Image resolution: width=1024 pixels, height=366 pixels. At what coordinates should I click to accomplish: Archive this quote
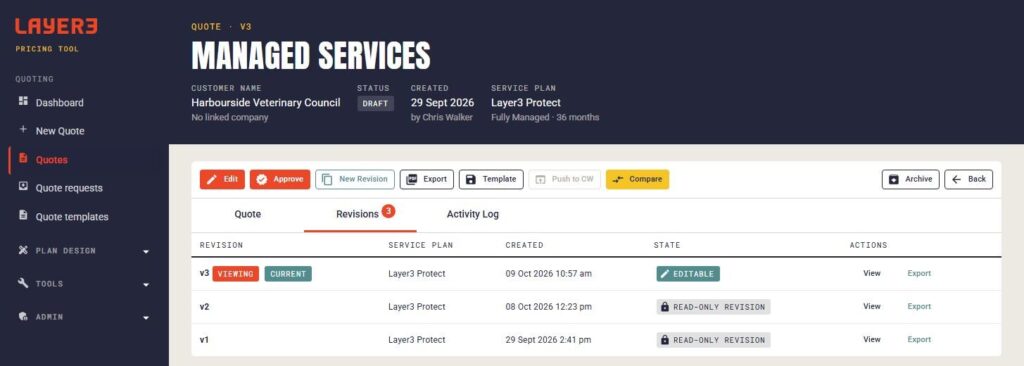[910, 179]
